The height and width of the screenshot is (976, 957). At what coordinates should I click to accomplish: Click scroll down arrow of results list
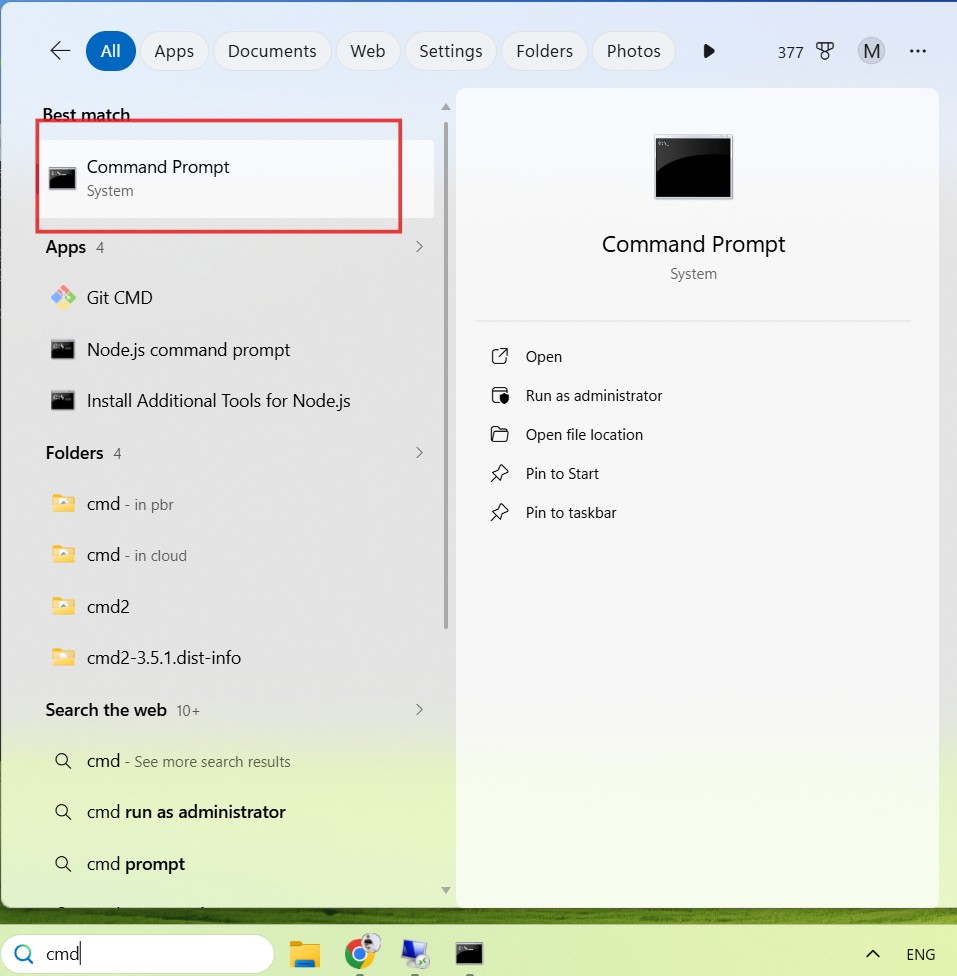click(446, 890)
